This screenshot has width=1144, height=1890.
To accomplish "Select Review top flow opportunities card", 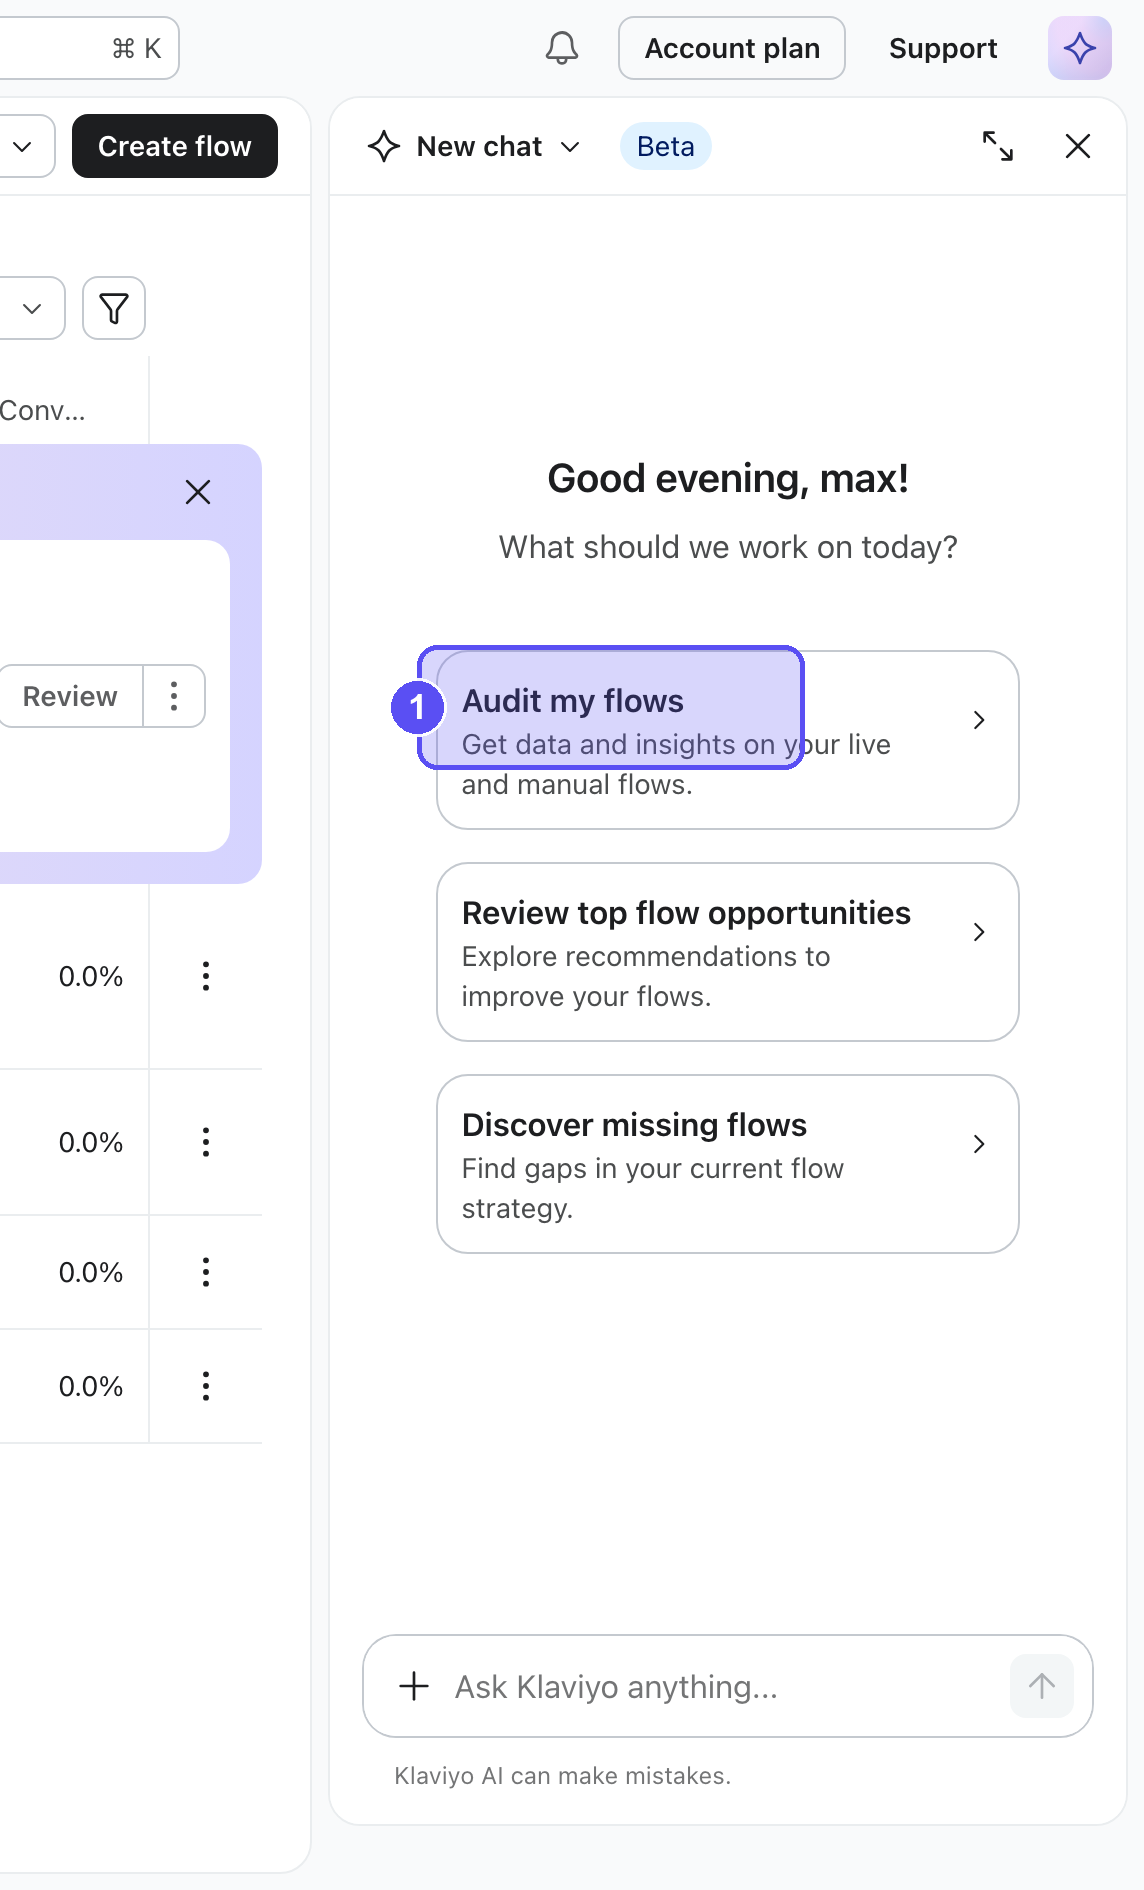I will click(728, 952).
